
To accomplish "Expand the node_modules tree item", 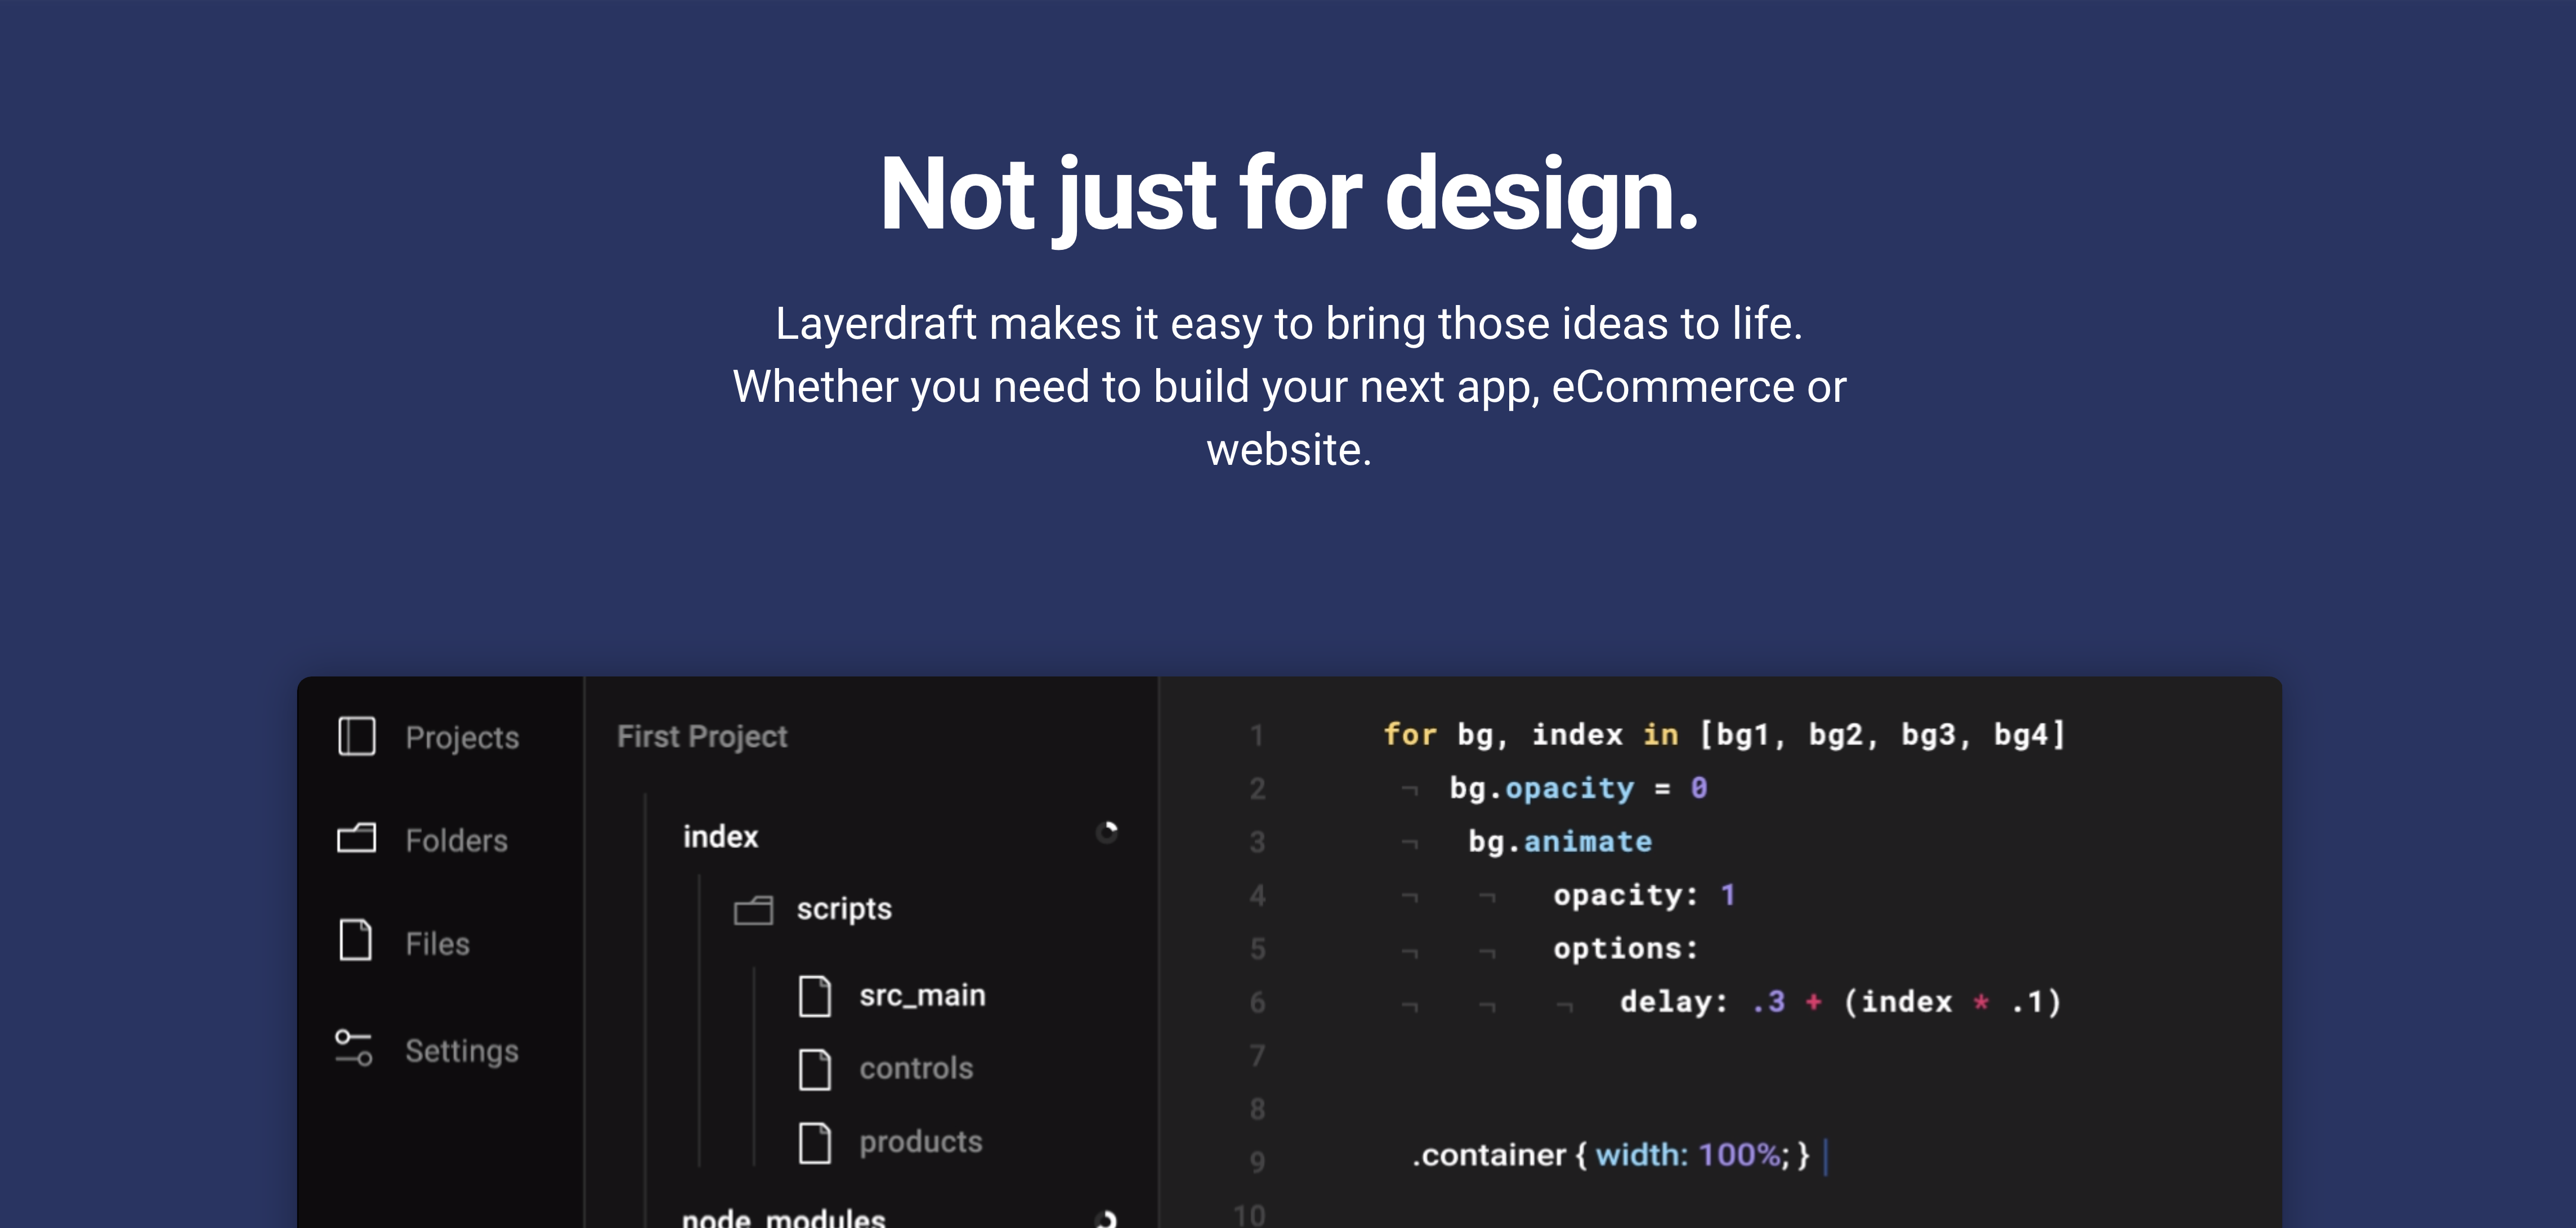I will (x=783, y=1217).
